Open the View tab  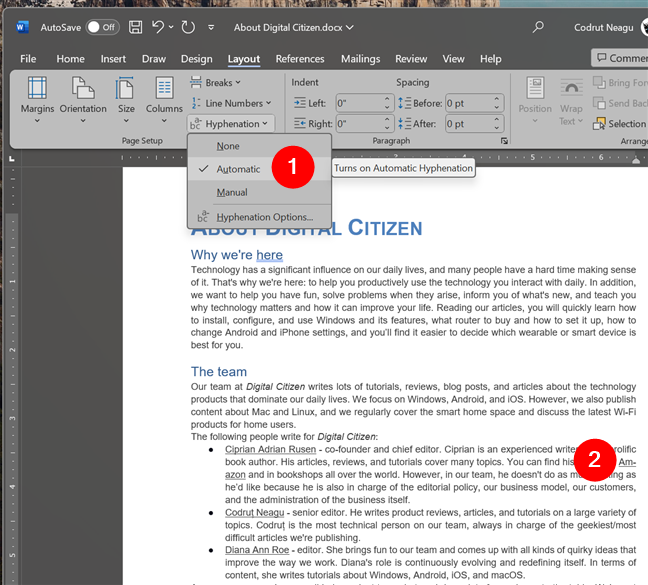click(453, 59)
